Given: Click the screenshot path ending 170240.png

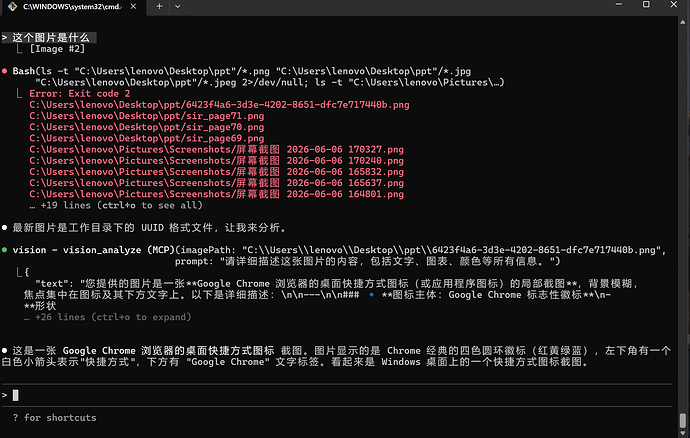Looking at the screenshot, I should (x=217, y=161).
